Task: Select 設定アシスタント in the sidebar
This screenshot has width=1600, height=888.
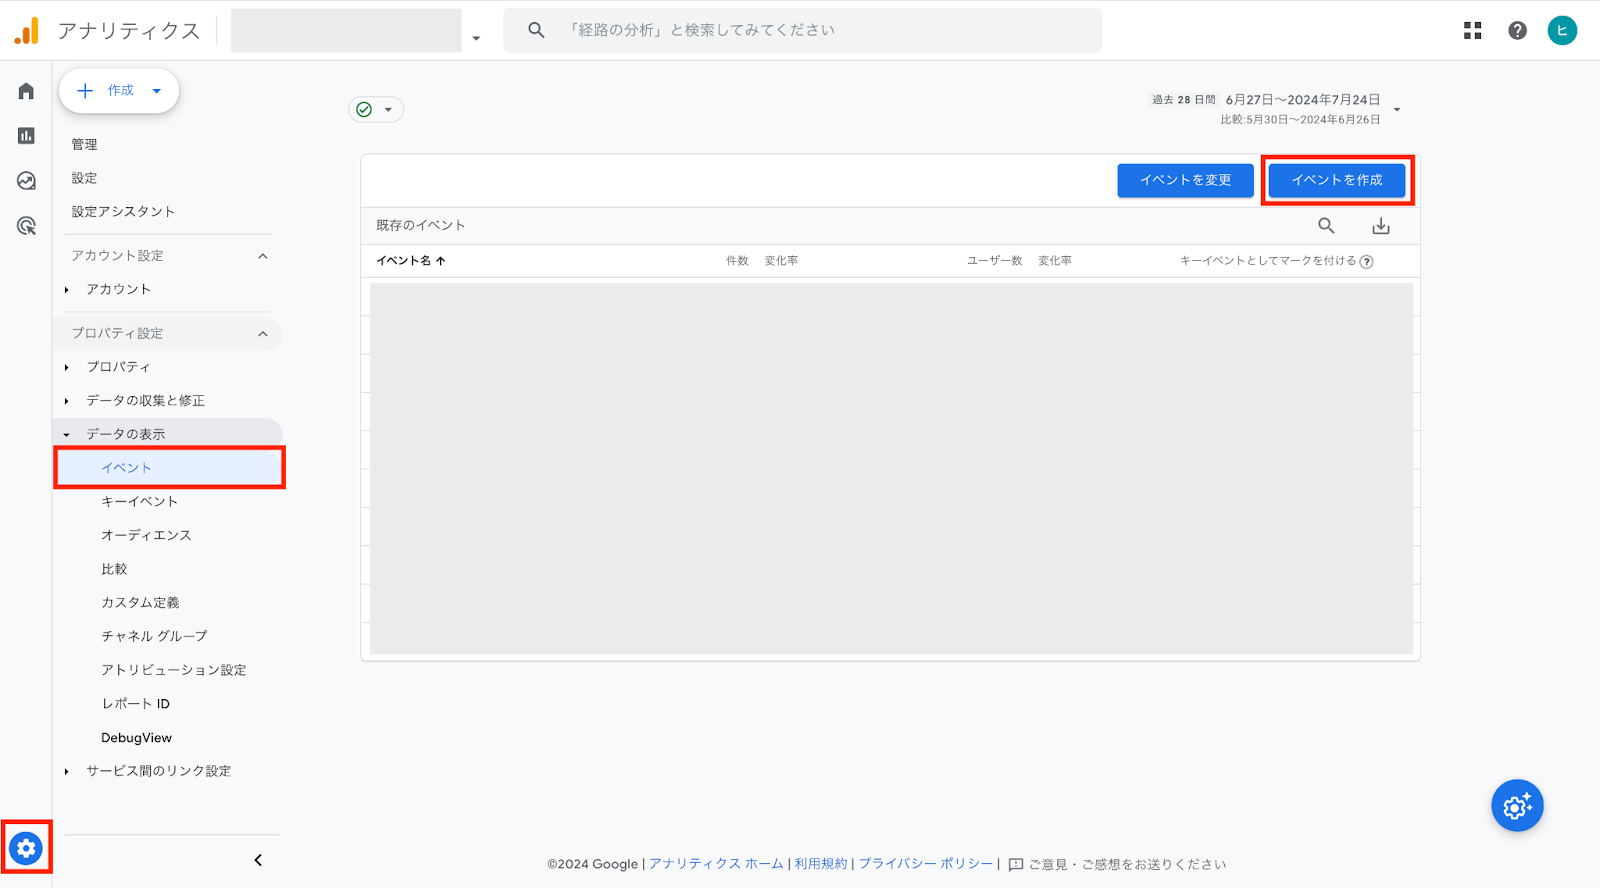Action: (x=123, y=212)
